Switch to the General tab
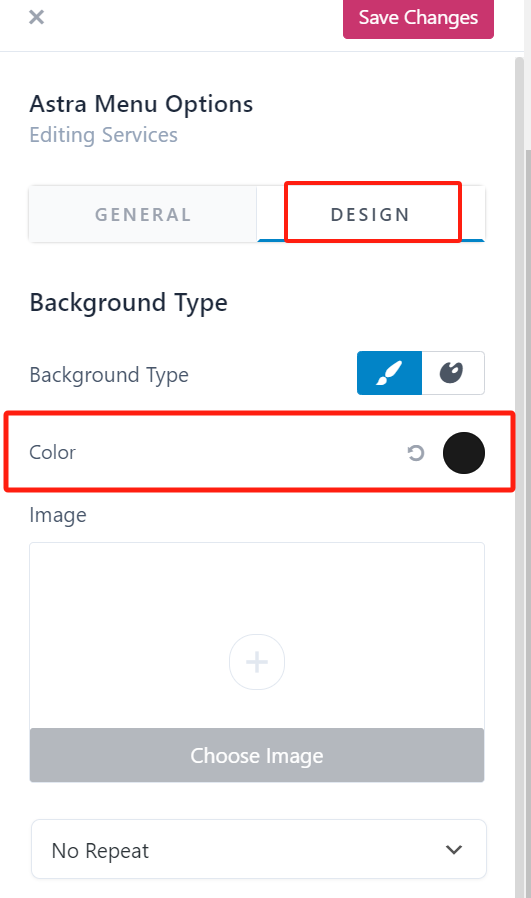Screen dimensions: 531x898 coord(143,214)
